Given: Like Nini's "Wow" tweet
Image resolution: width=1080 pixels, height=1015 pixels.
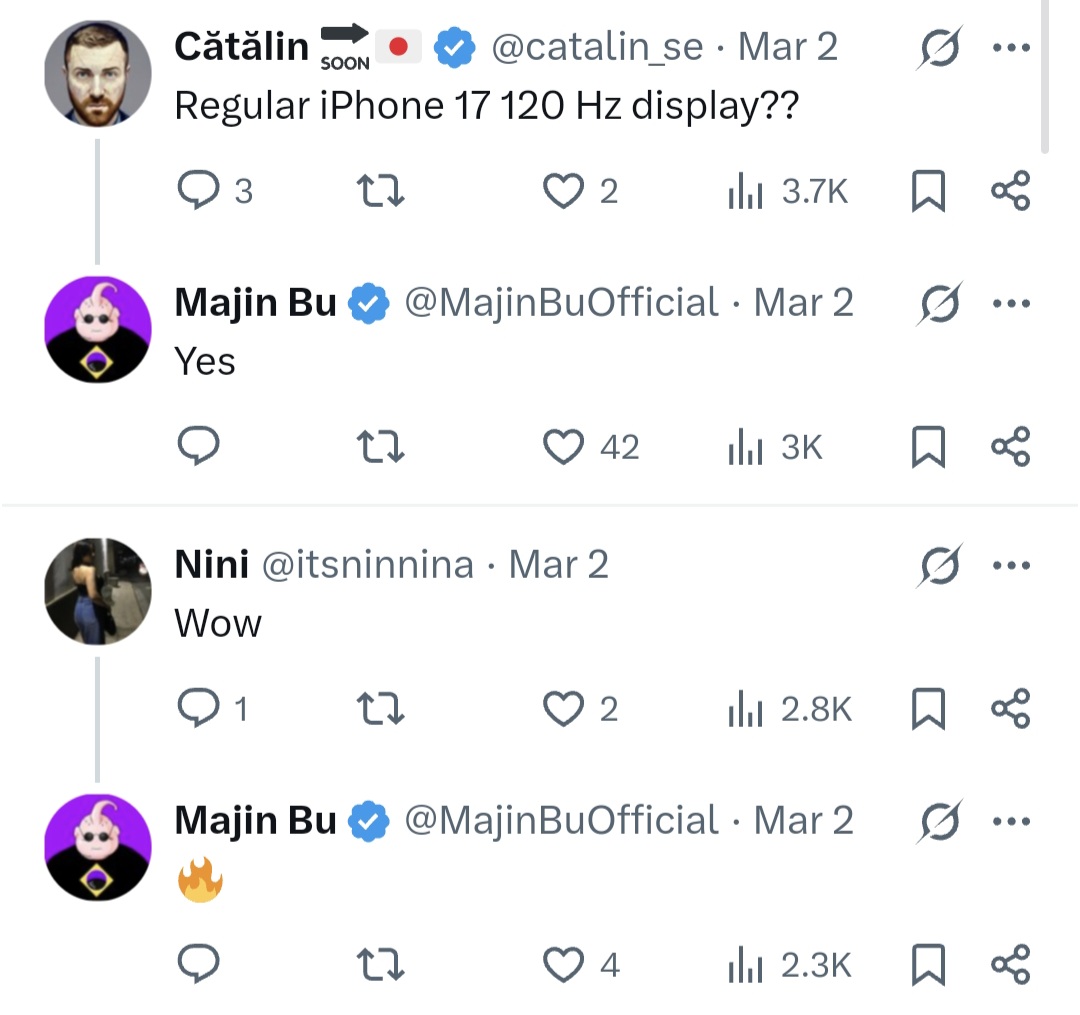Looking at the screenshot, I should click(563, 709).
